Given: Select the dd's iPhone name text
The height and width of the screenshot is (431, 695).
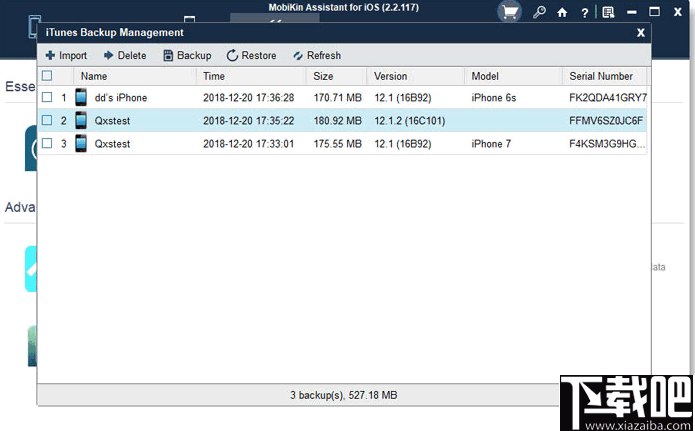Looking at the screenshot, I should [121, 98].
